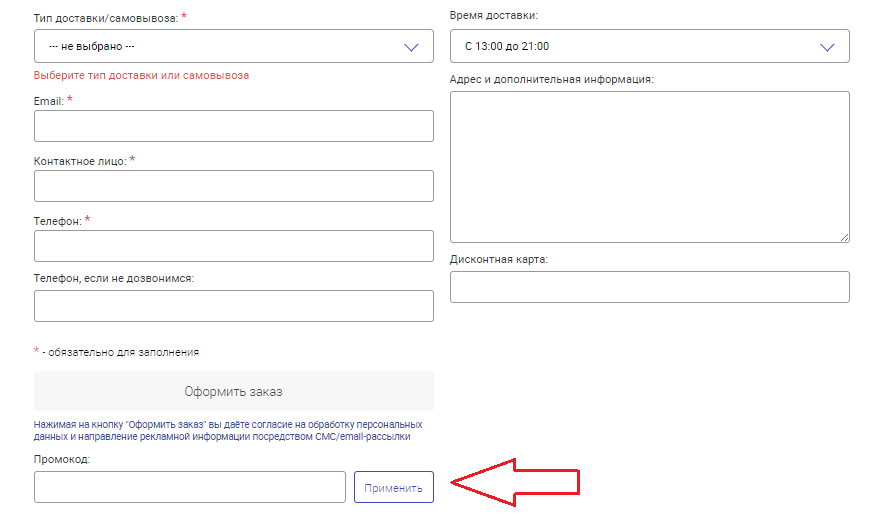Click the Промокод label
The image size is (879, 528).
tap(62, 459)
